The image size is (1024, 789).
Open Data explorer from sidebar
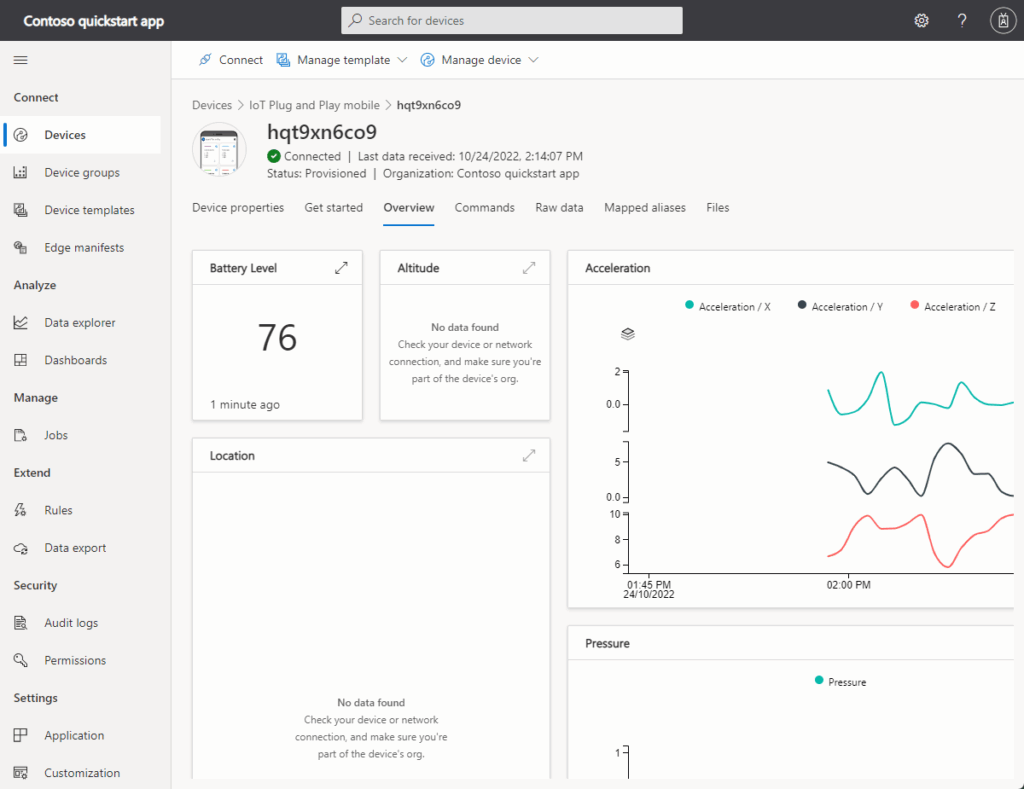coord(80,323)
